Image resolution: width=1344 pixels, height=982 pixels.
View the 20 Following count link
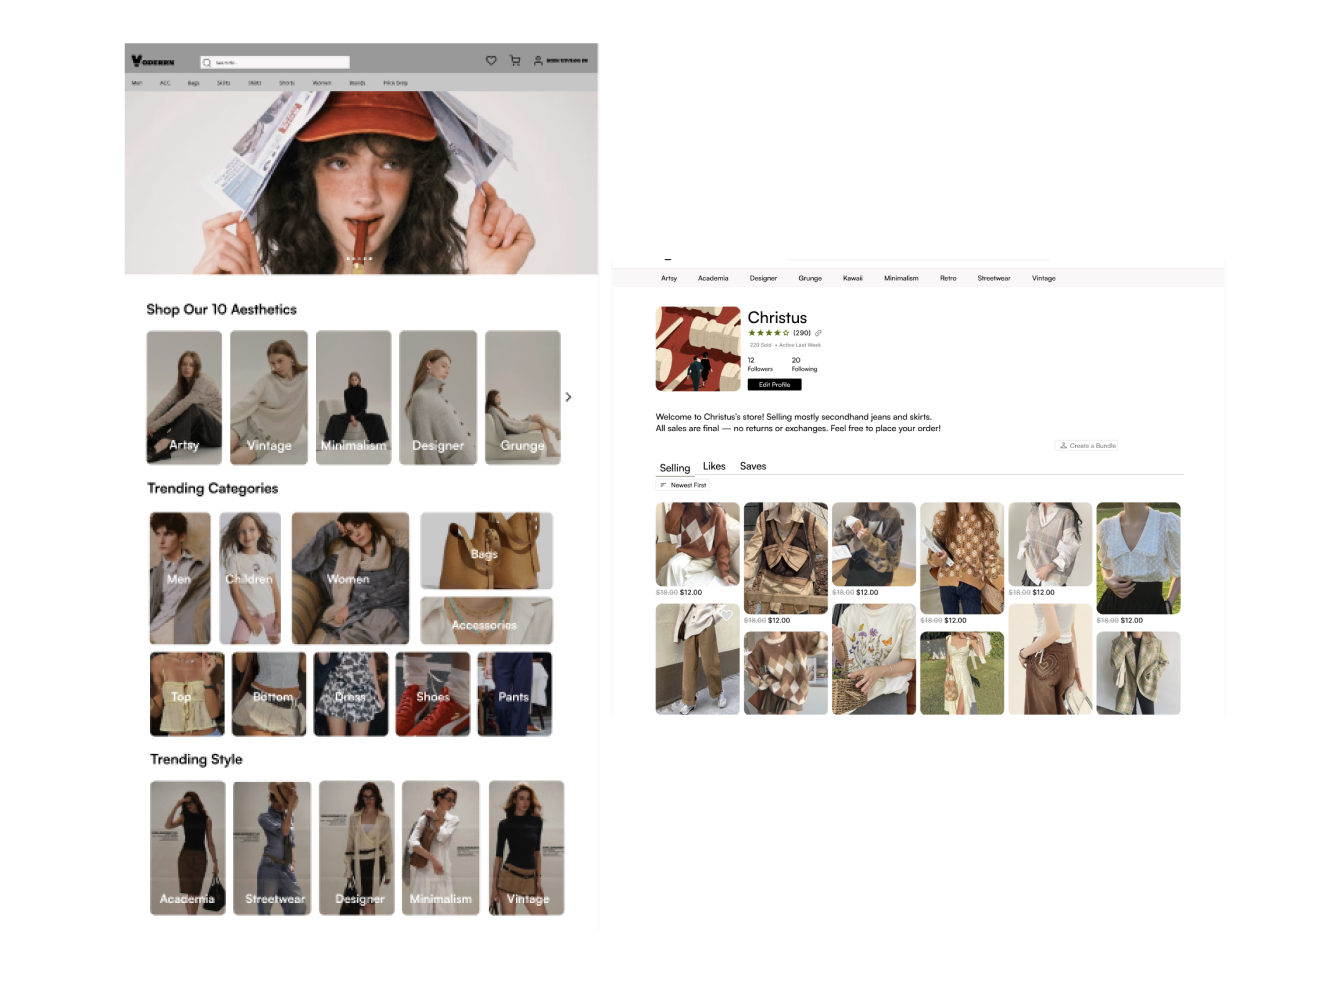803,364
